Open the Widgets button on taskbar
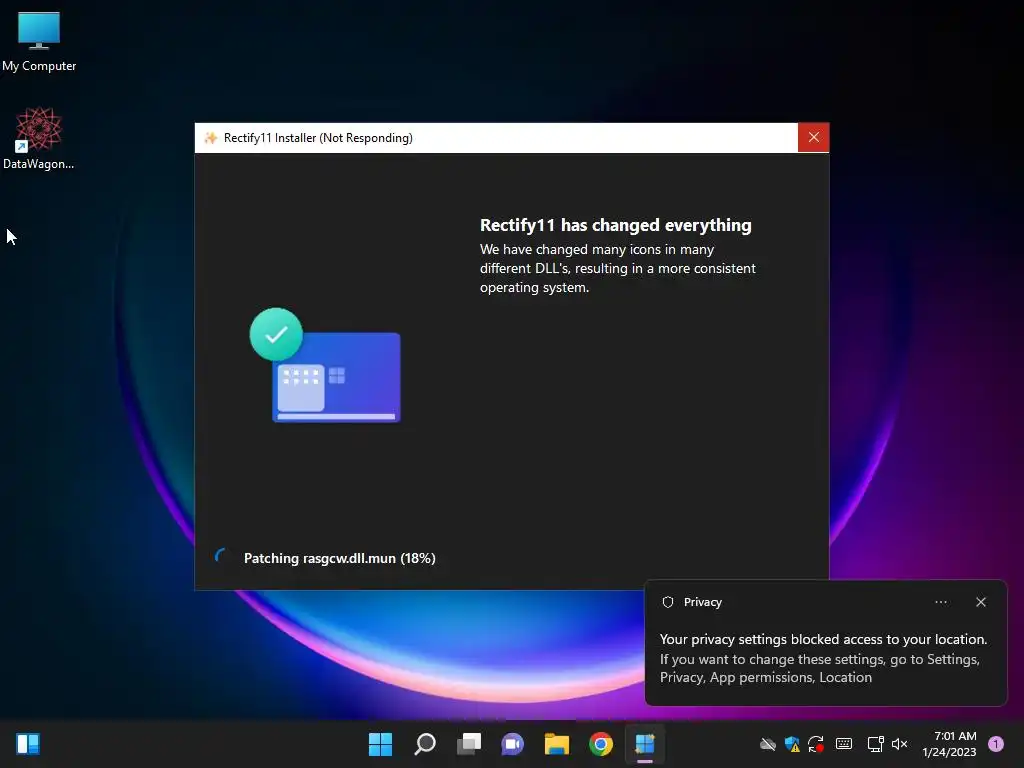This screenshot has width=1024, height=768. coord(28,744)
